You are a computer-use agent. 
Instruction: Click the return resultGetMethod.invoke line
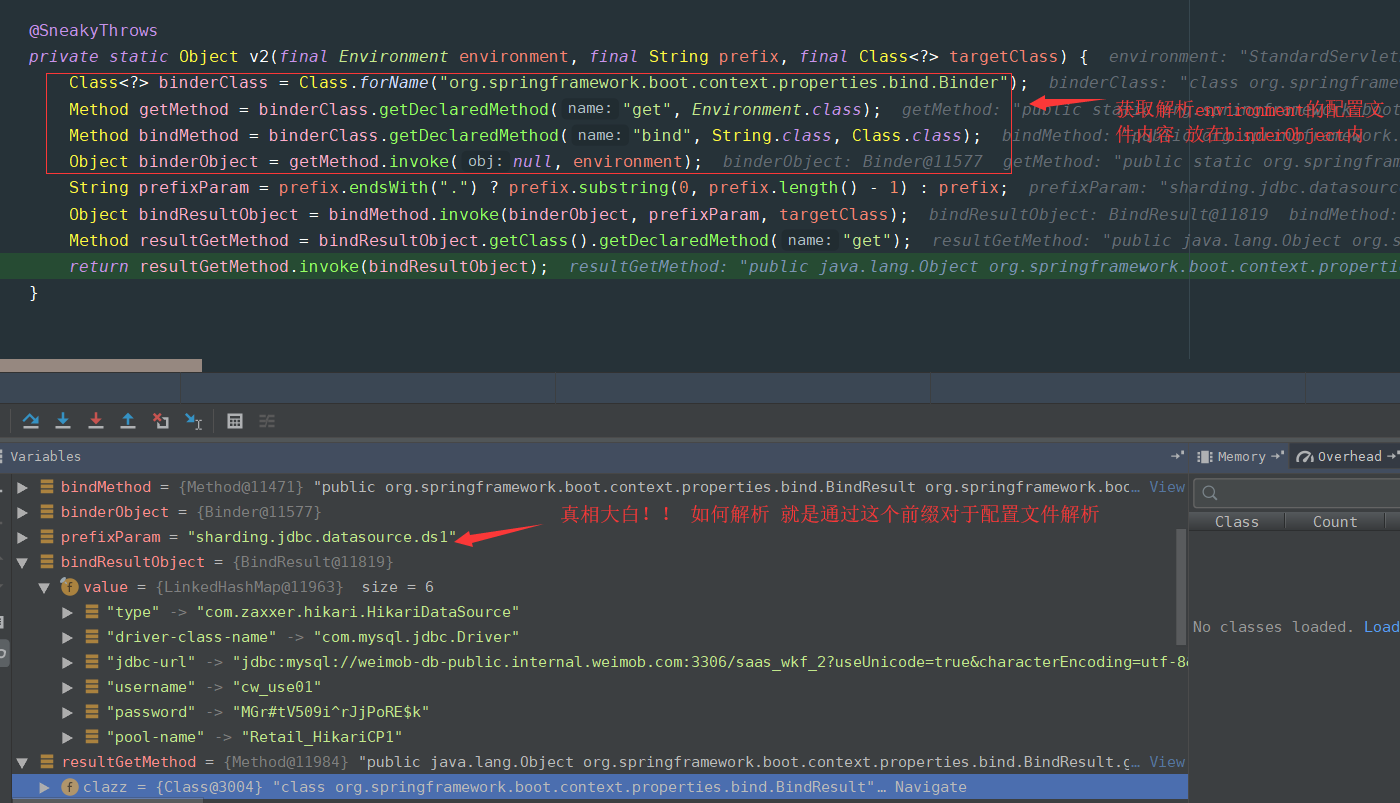309,266
